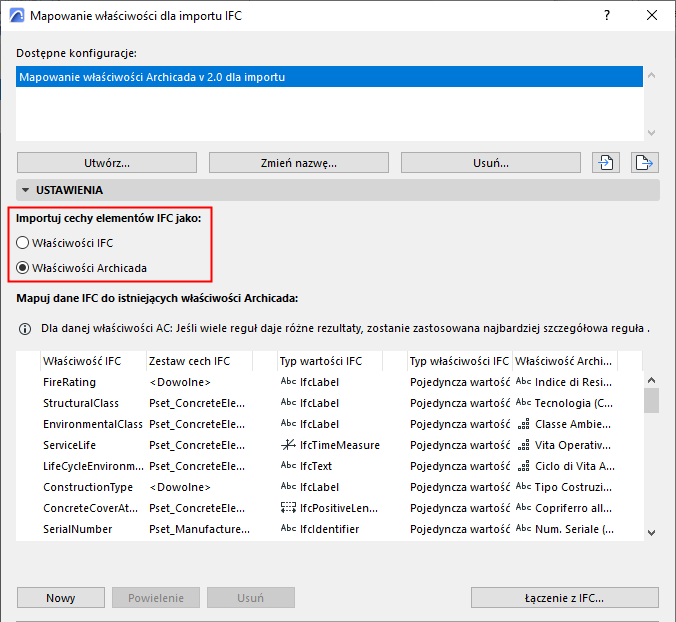Click the option-set icon before Classe Ambie...

[x=523, y=425]
